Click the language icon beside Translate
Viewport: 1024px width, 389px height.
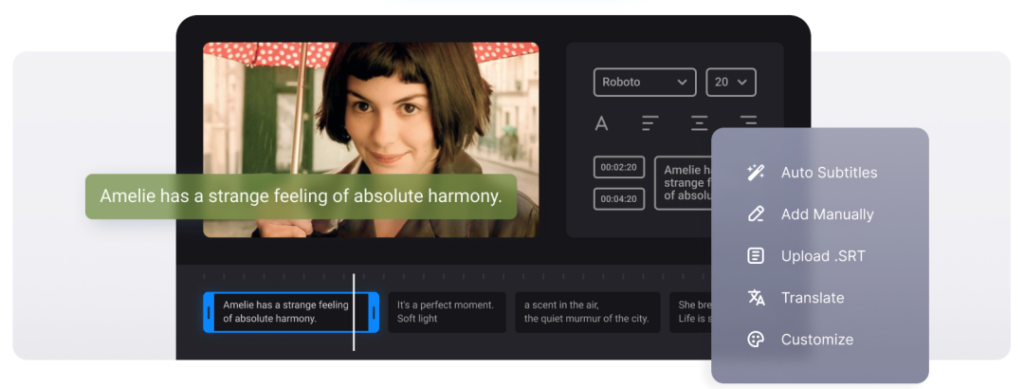[x=756, y=298]
